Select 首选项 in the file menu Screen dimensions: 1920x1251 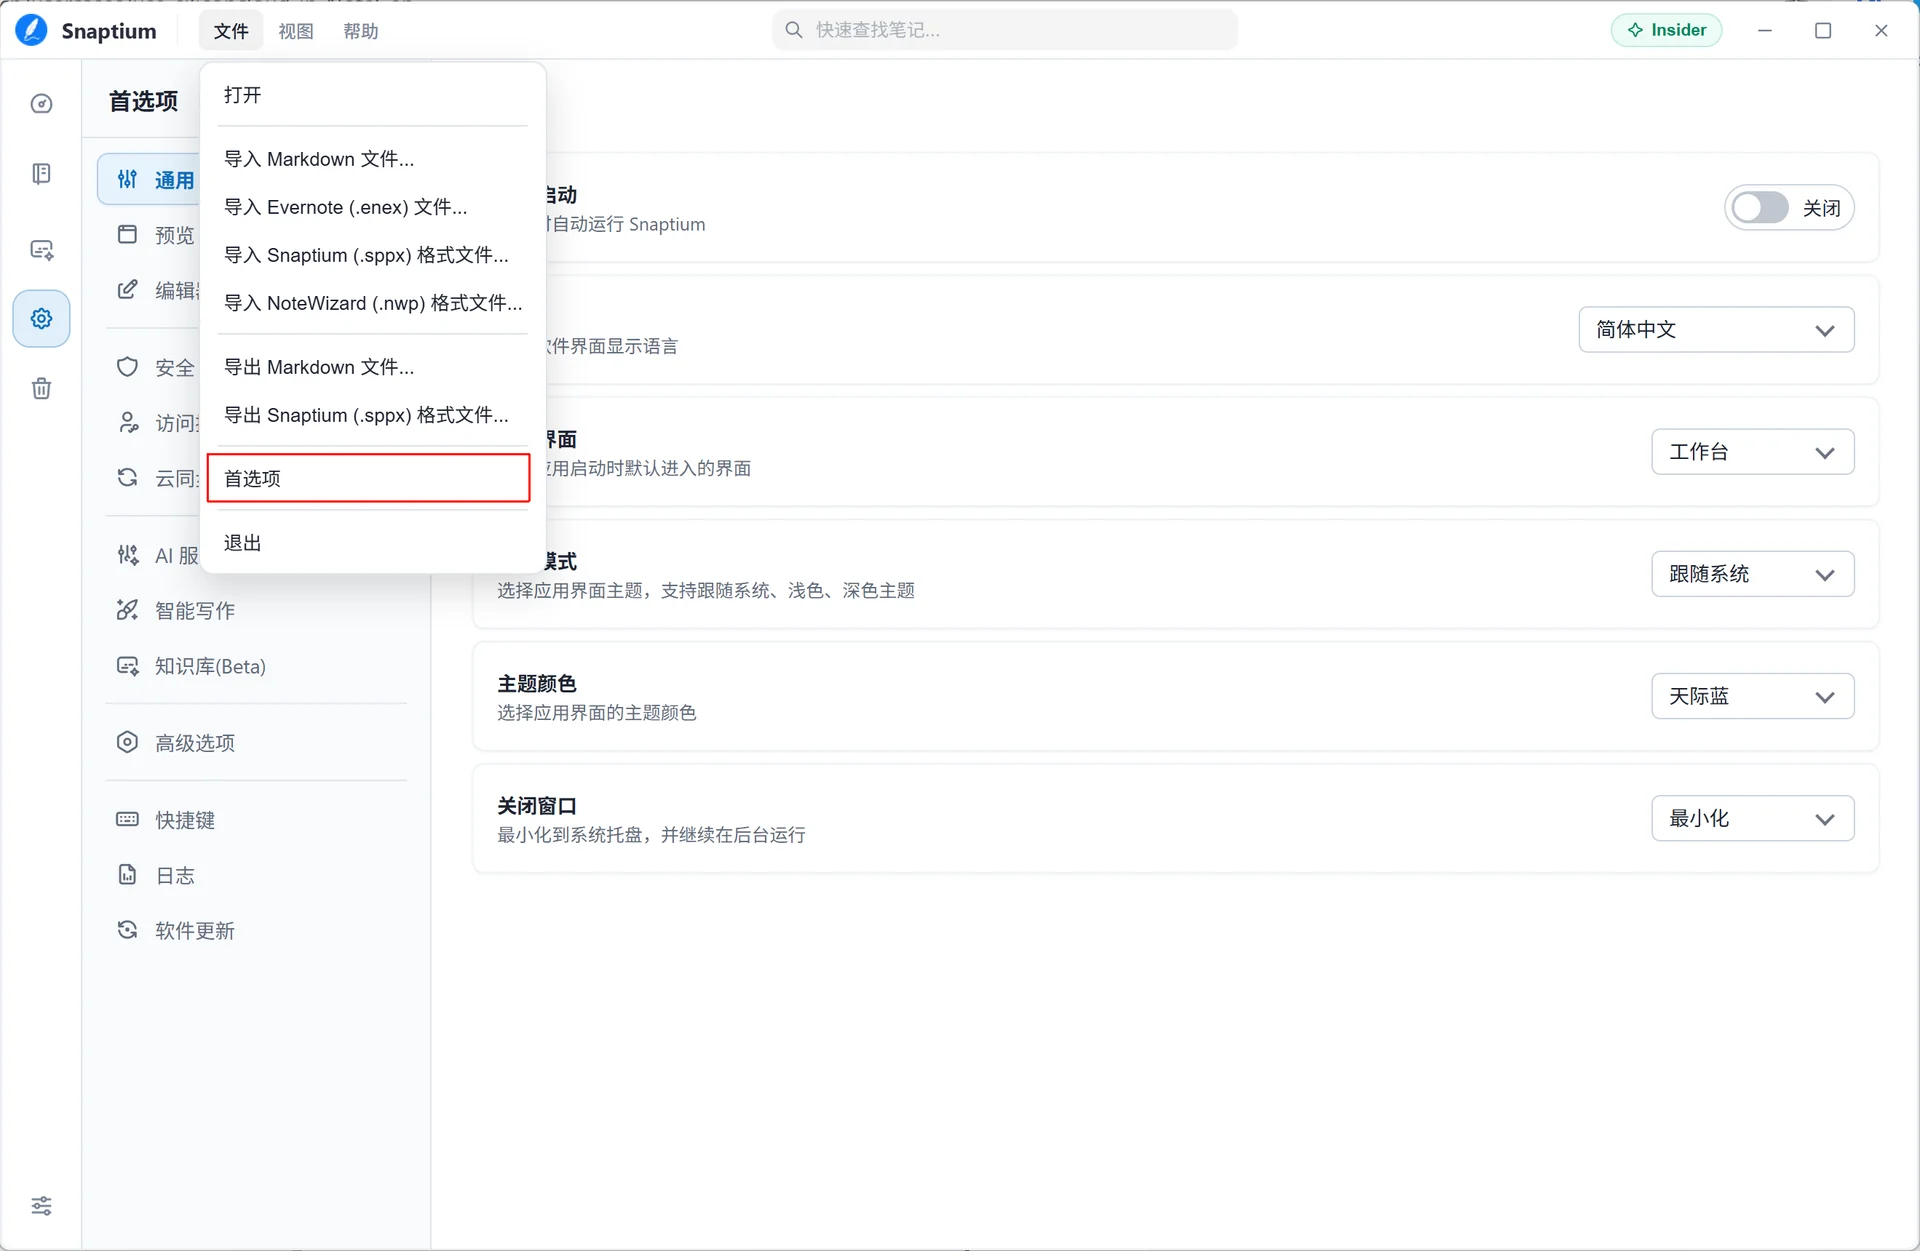368,478
